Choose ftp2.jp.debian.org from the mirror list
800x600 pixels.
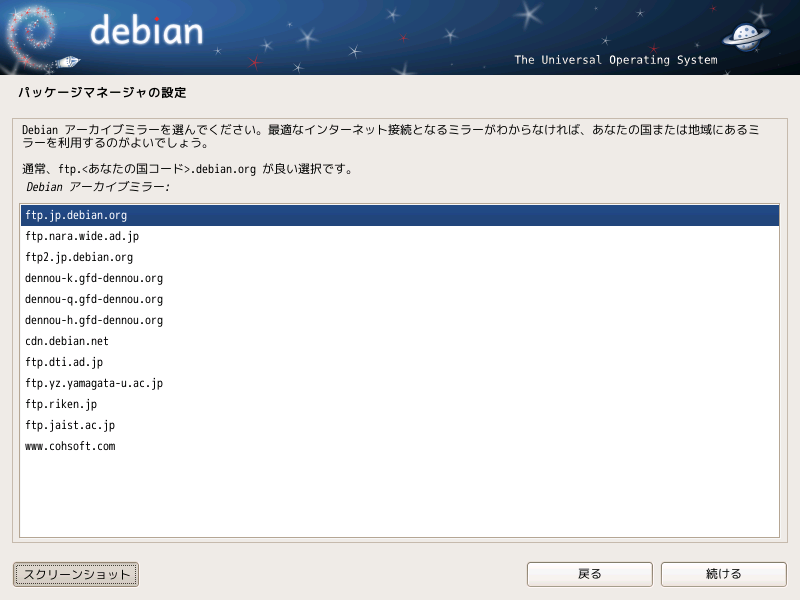400,257
